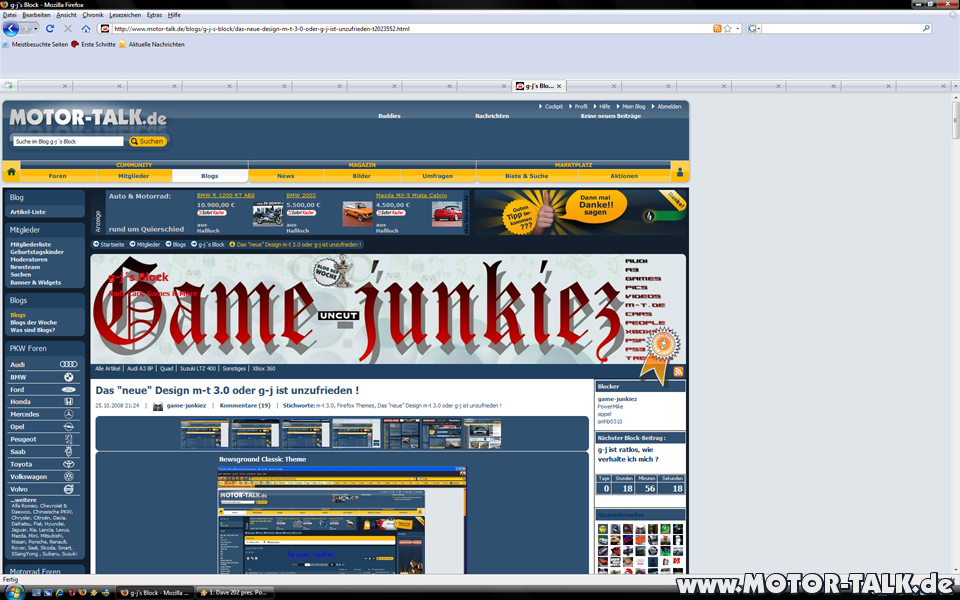This screenshot has height=600, width=960.
Task: Click the blog search field on Motor-Talk
Action: click(68, 141)
